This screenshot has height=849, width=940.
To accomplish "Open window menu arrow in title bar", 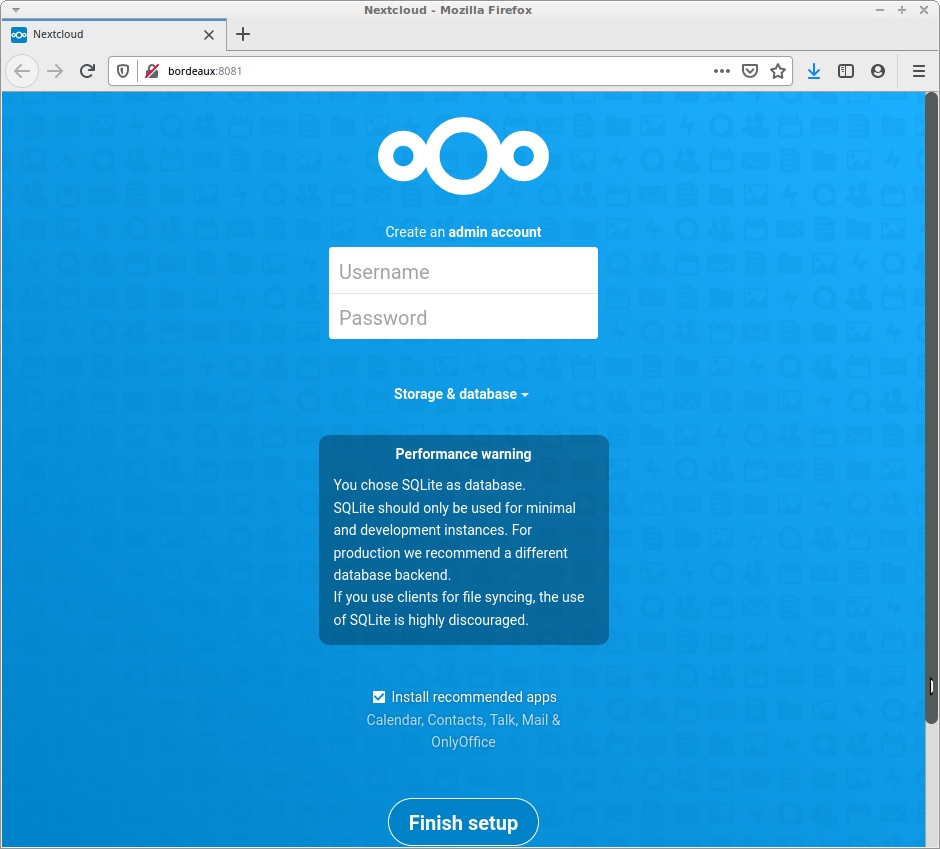I will point(16,10).
